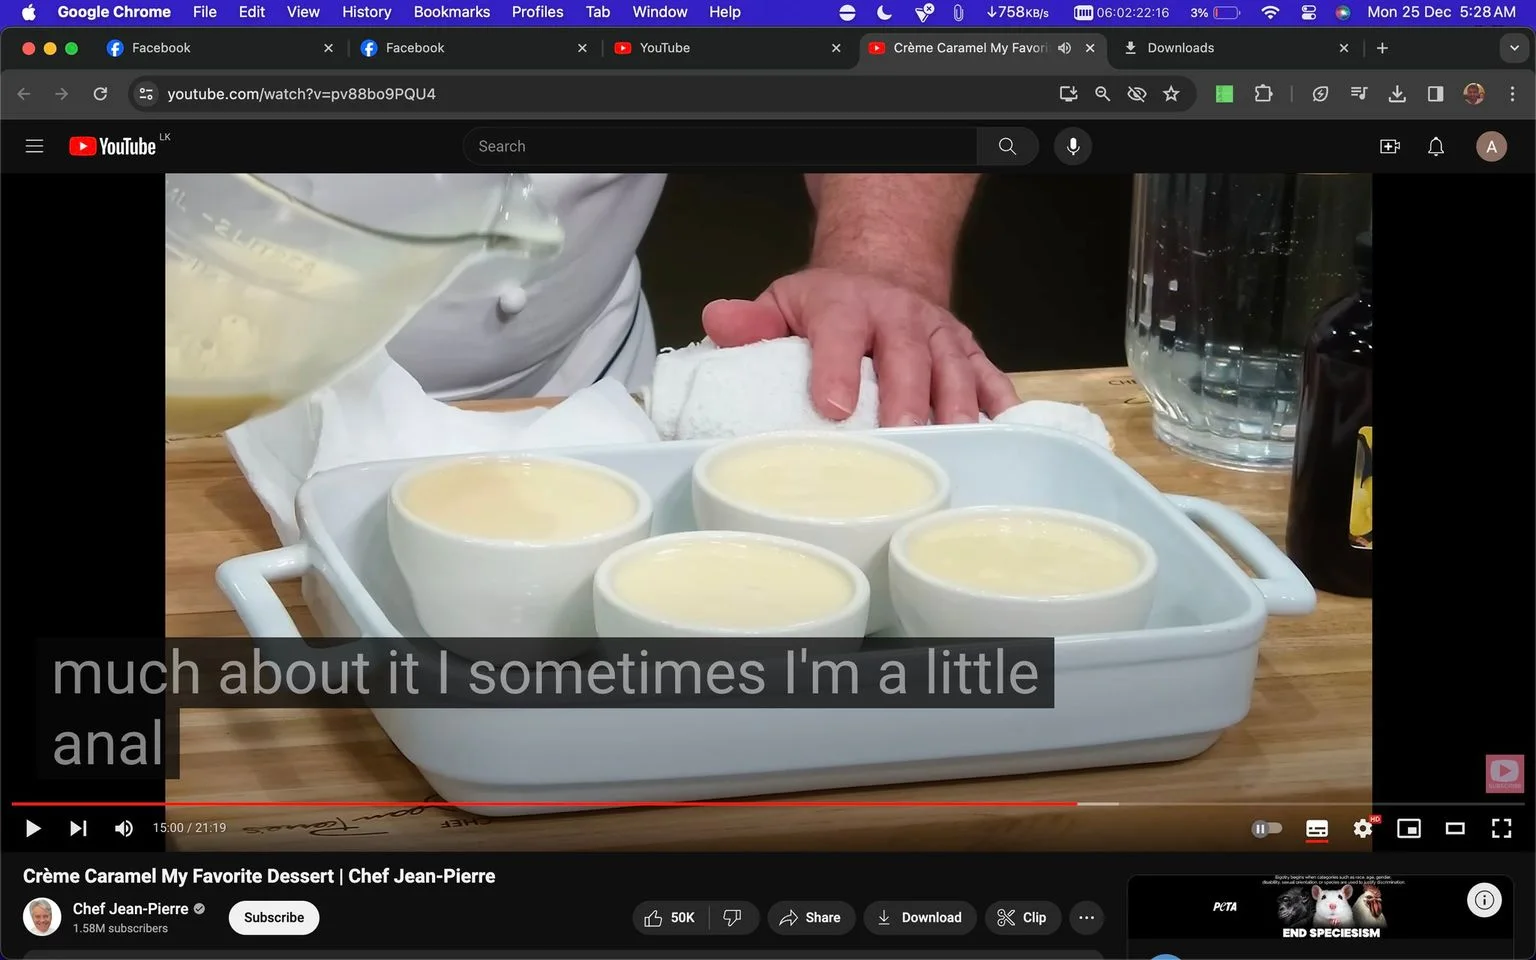Toggle Do Not Disturb moon icon
The width and height of the screenshot is (1536, 960).
pos(884,12)
